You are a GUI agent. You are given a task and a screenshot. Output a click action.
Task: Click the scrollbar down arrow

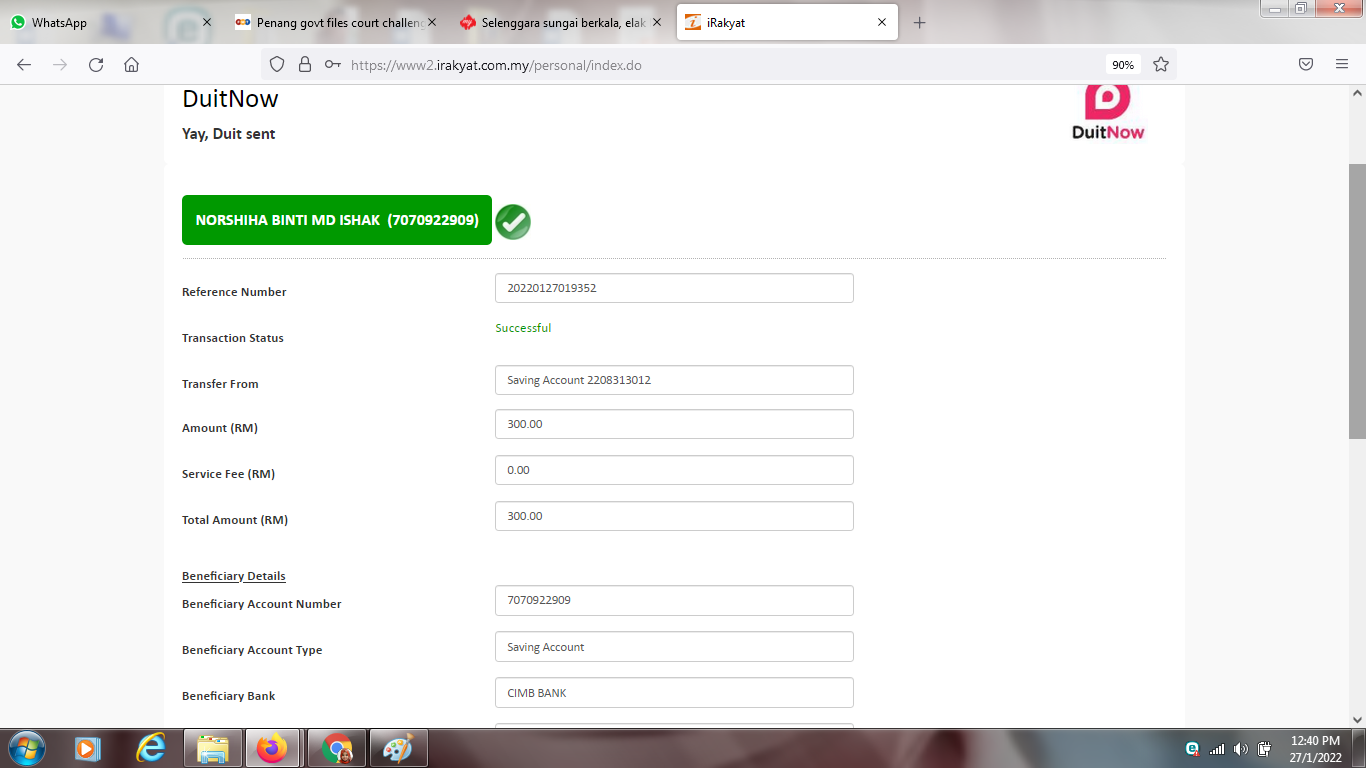click(x=1357, y=719)
